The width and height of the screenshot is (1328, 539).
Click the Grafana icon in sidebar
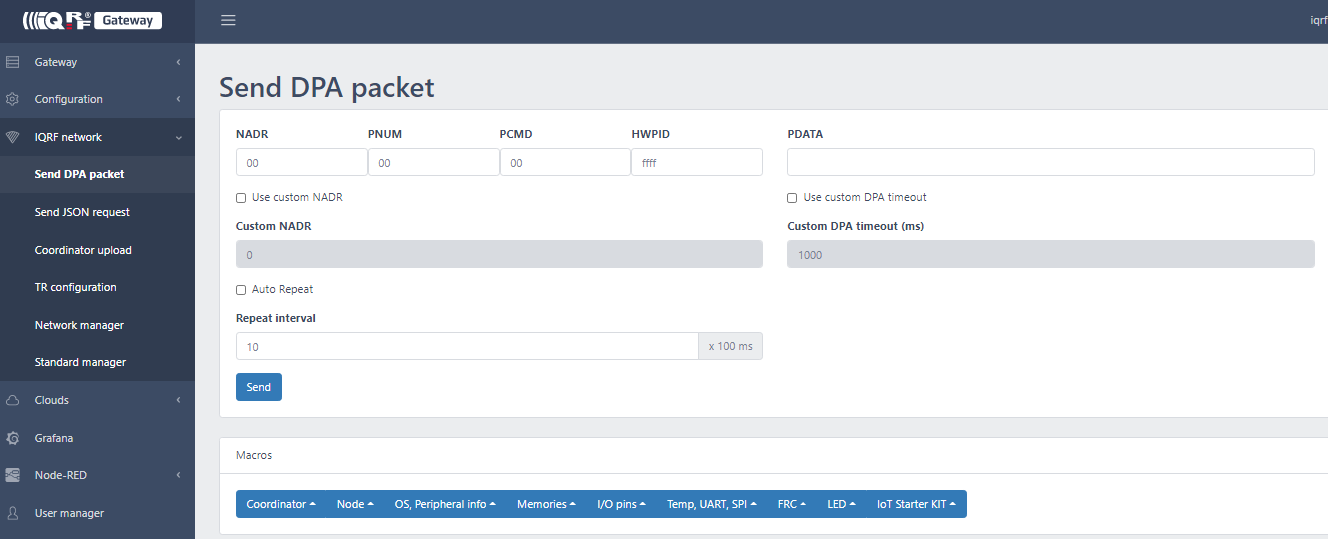[13, 438]
